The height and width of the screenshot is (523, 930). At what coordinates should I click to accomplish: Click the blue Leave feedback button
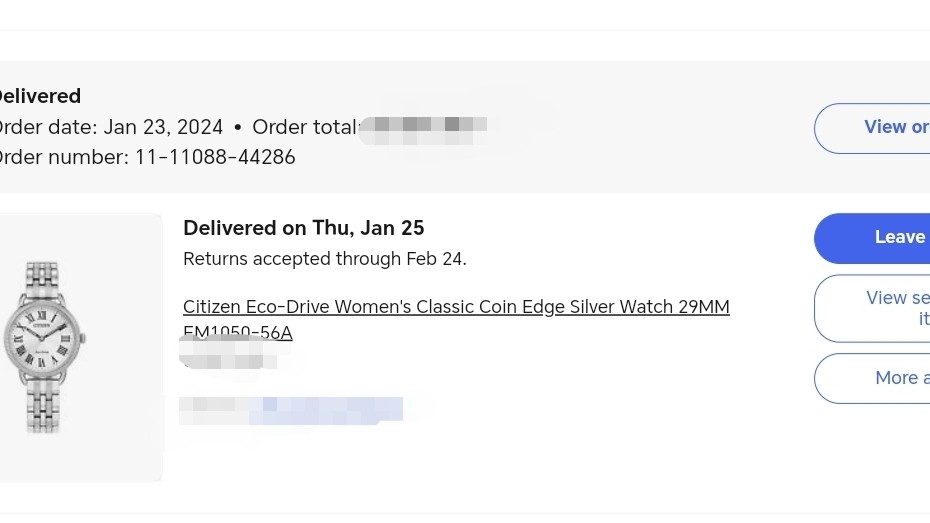[x=872, y=238]
